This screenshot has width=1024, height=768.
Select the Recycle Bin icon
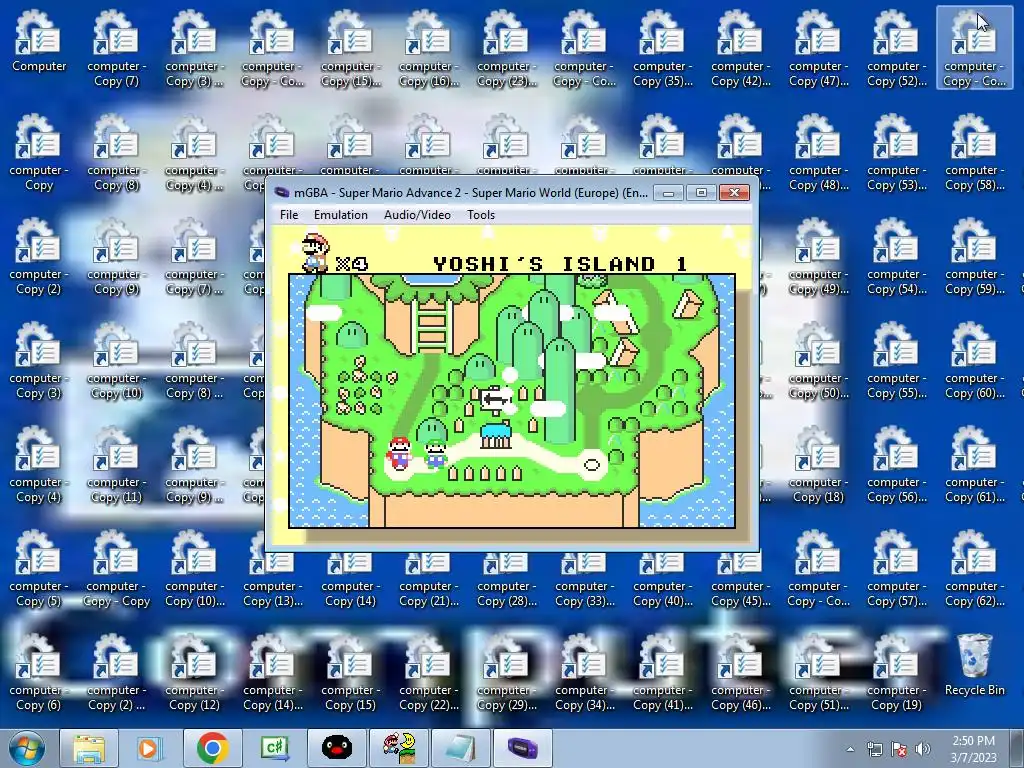pyautogui.click(x=974, y=665)
